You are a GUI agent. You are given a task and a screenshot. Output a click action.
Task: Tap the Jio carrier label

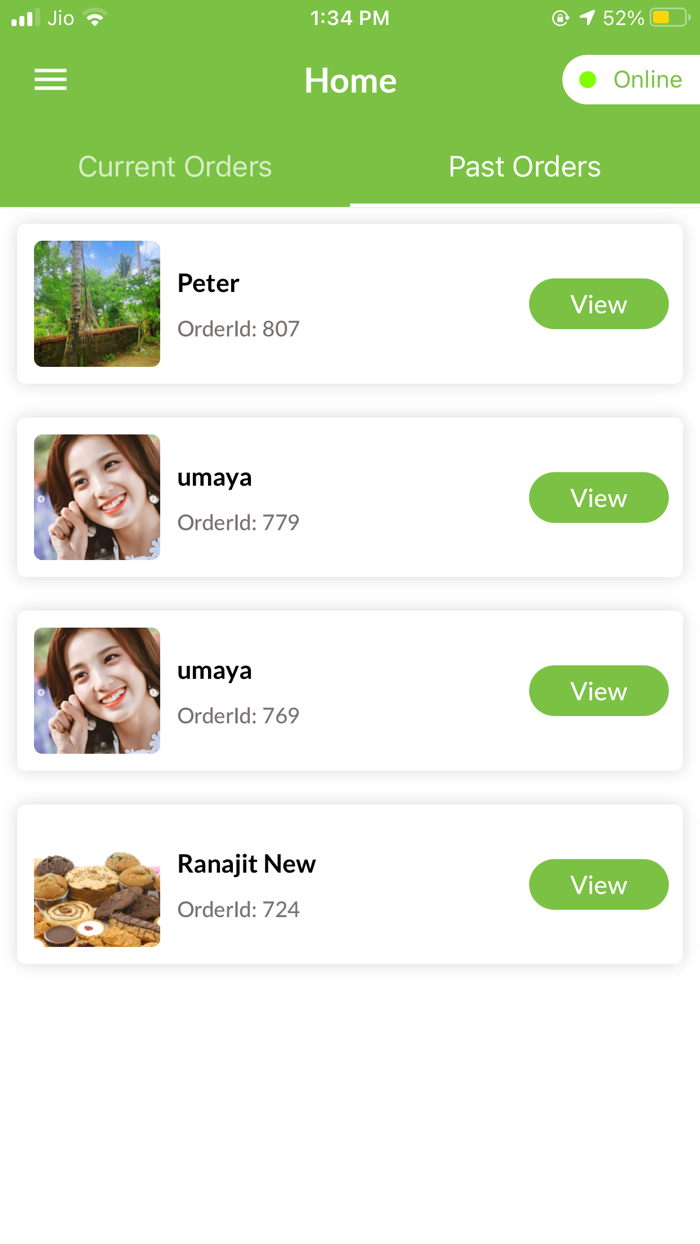(x=60, y=17)
